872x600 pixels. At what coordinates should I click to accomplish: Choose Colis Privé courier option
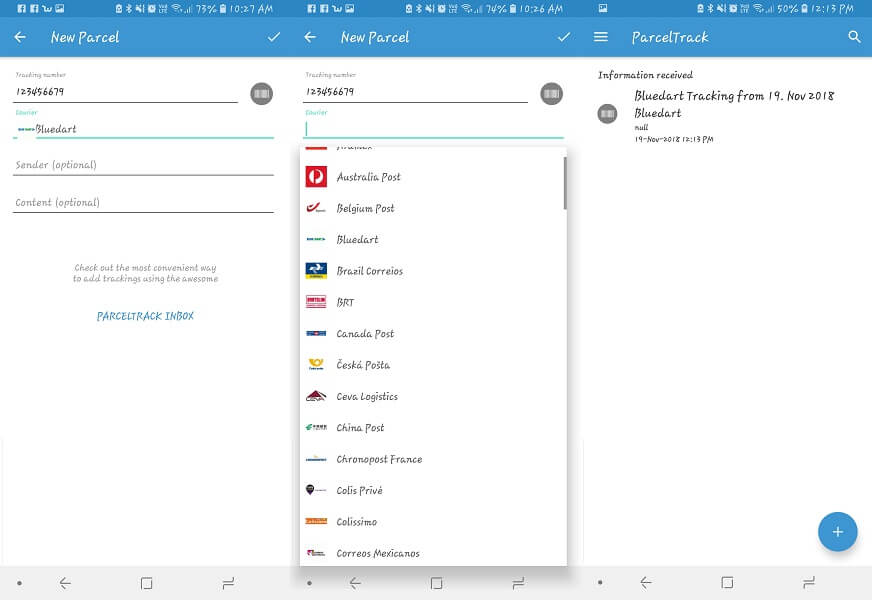tap(433, 490)
